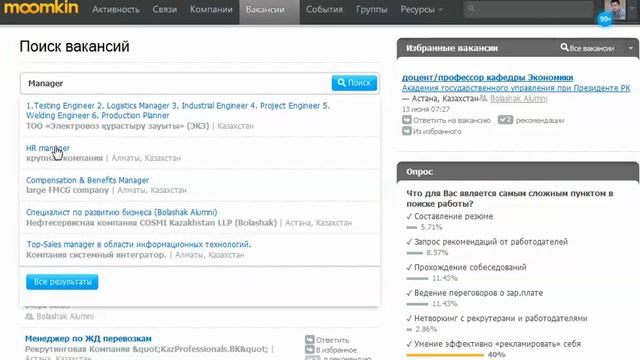Select poll option Составление резюме
This screenshot has height=360, width=640.
click(450, 216)
